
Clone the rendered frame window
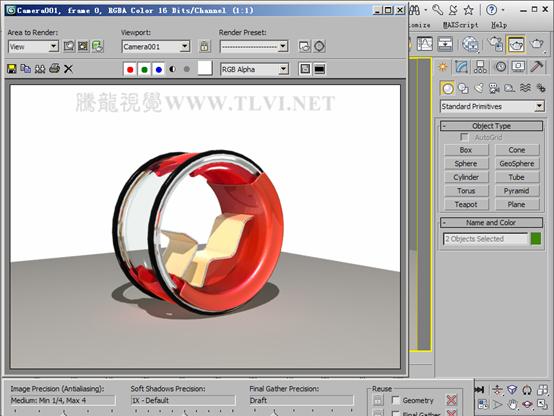(x=40, y=69)
